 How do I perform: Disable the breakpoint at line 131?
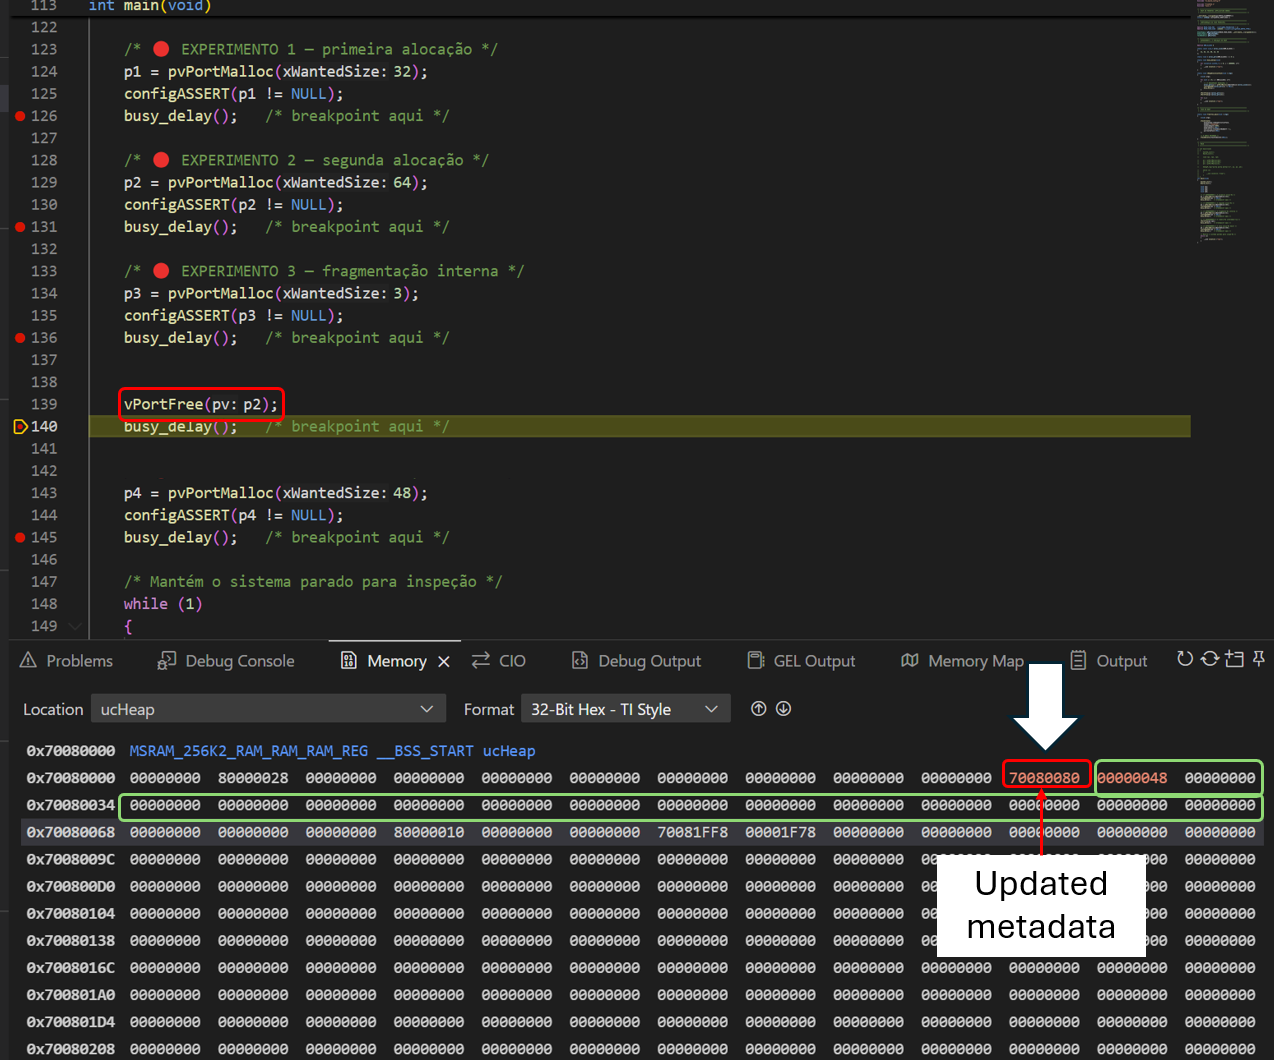click(x=19, y=226)
